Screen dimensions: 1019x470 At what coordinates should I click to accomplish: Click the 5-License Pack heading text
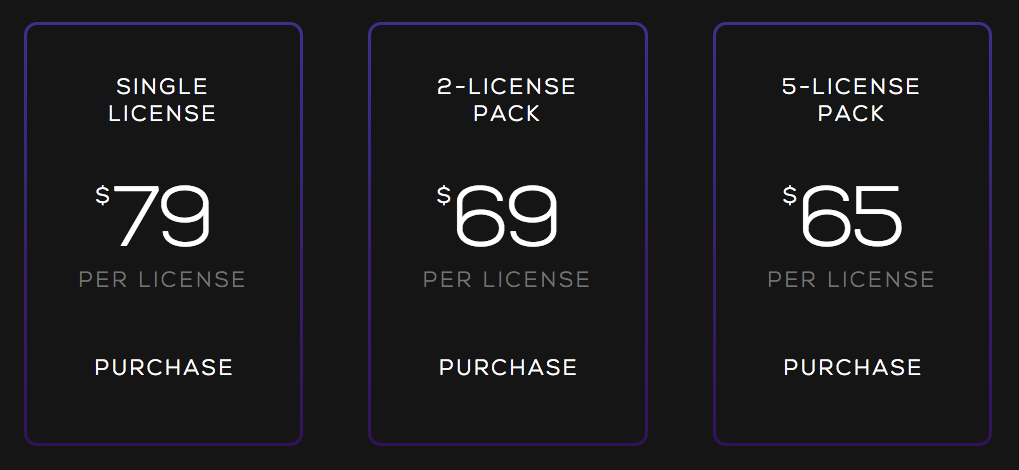851,100
